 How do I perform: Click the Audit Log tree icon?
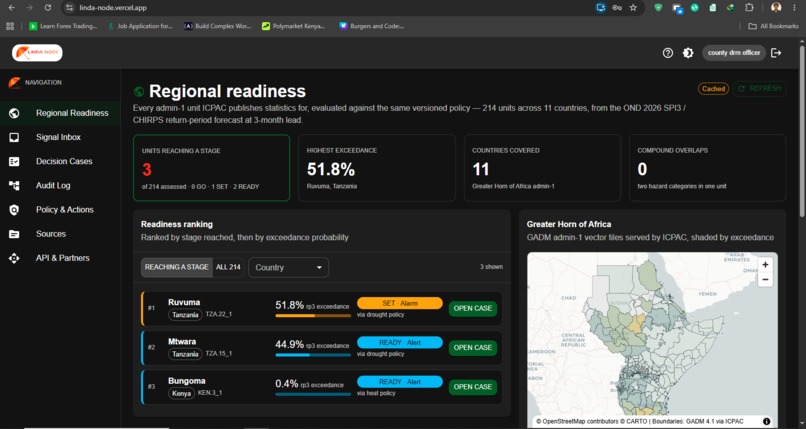click(x=14, y=185)
